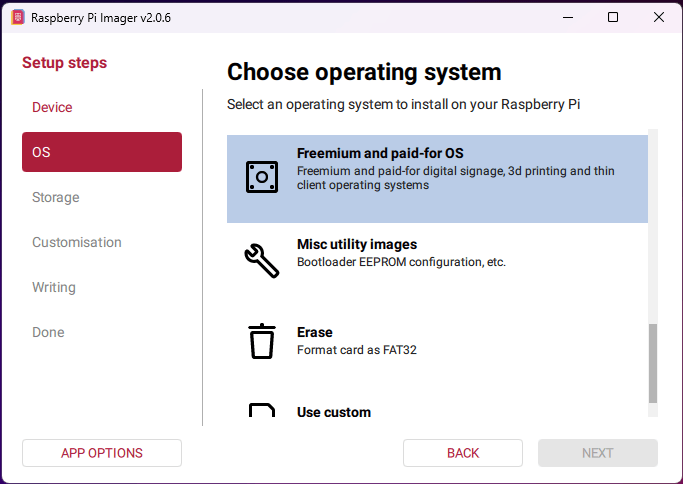Select the Freemium and paid-for OS icon
This screenshot has height=484, width=683.
(x=261, y=177)
